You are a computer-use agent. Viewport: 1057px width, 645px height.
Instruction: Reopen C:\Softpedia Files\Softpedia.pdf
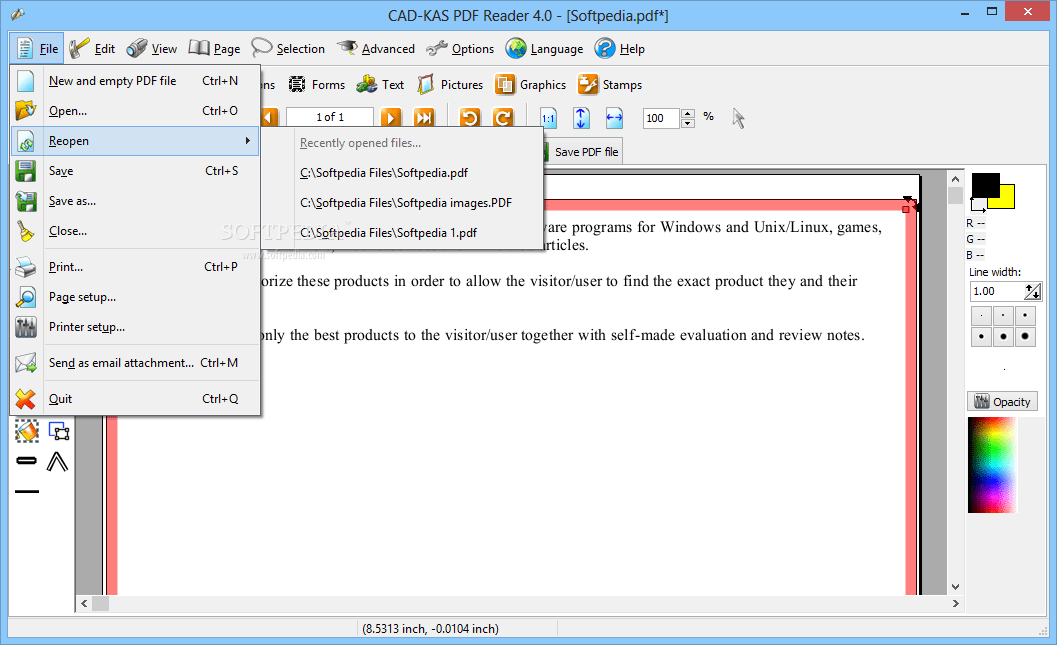click(x=384, y=173)
